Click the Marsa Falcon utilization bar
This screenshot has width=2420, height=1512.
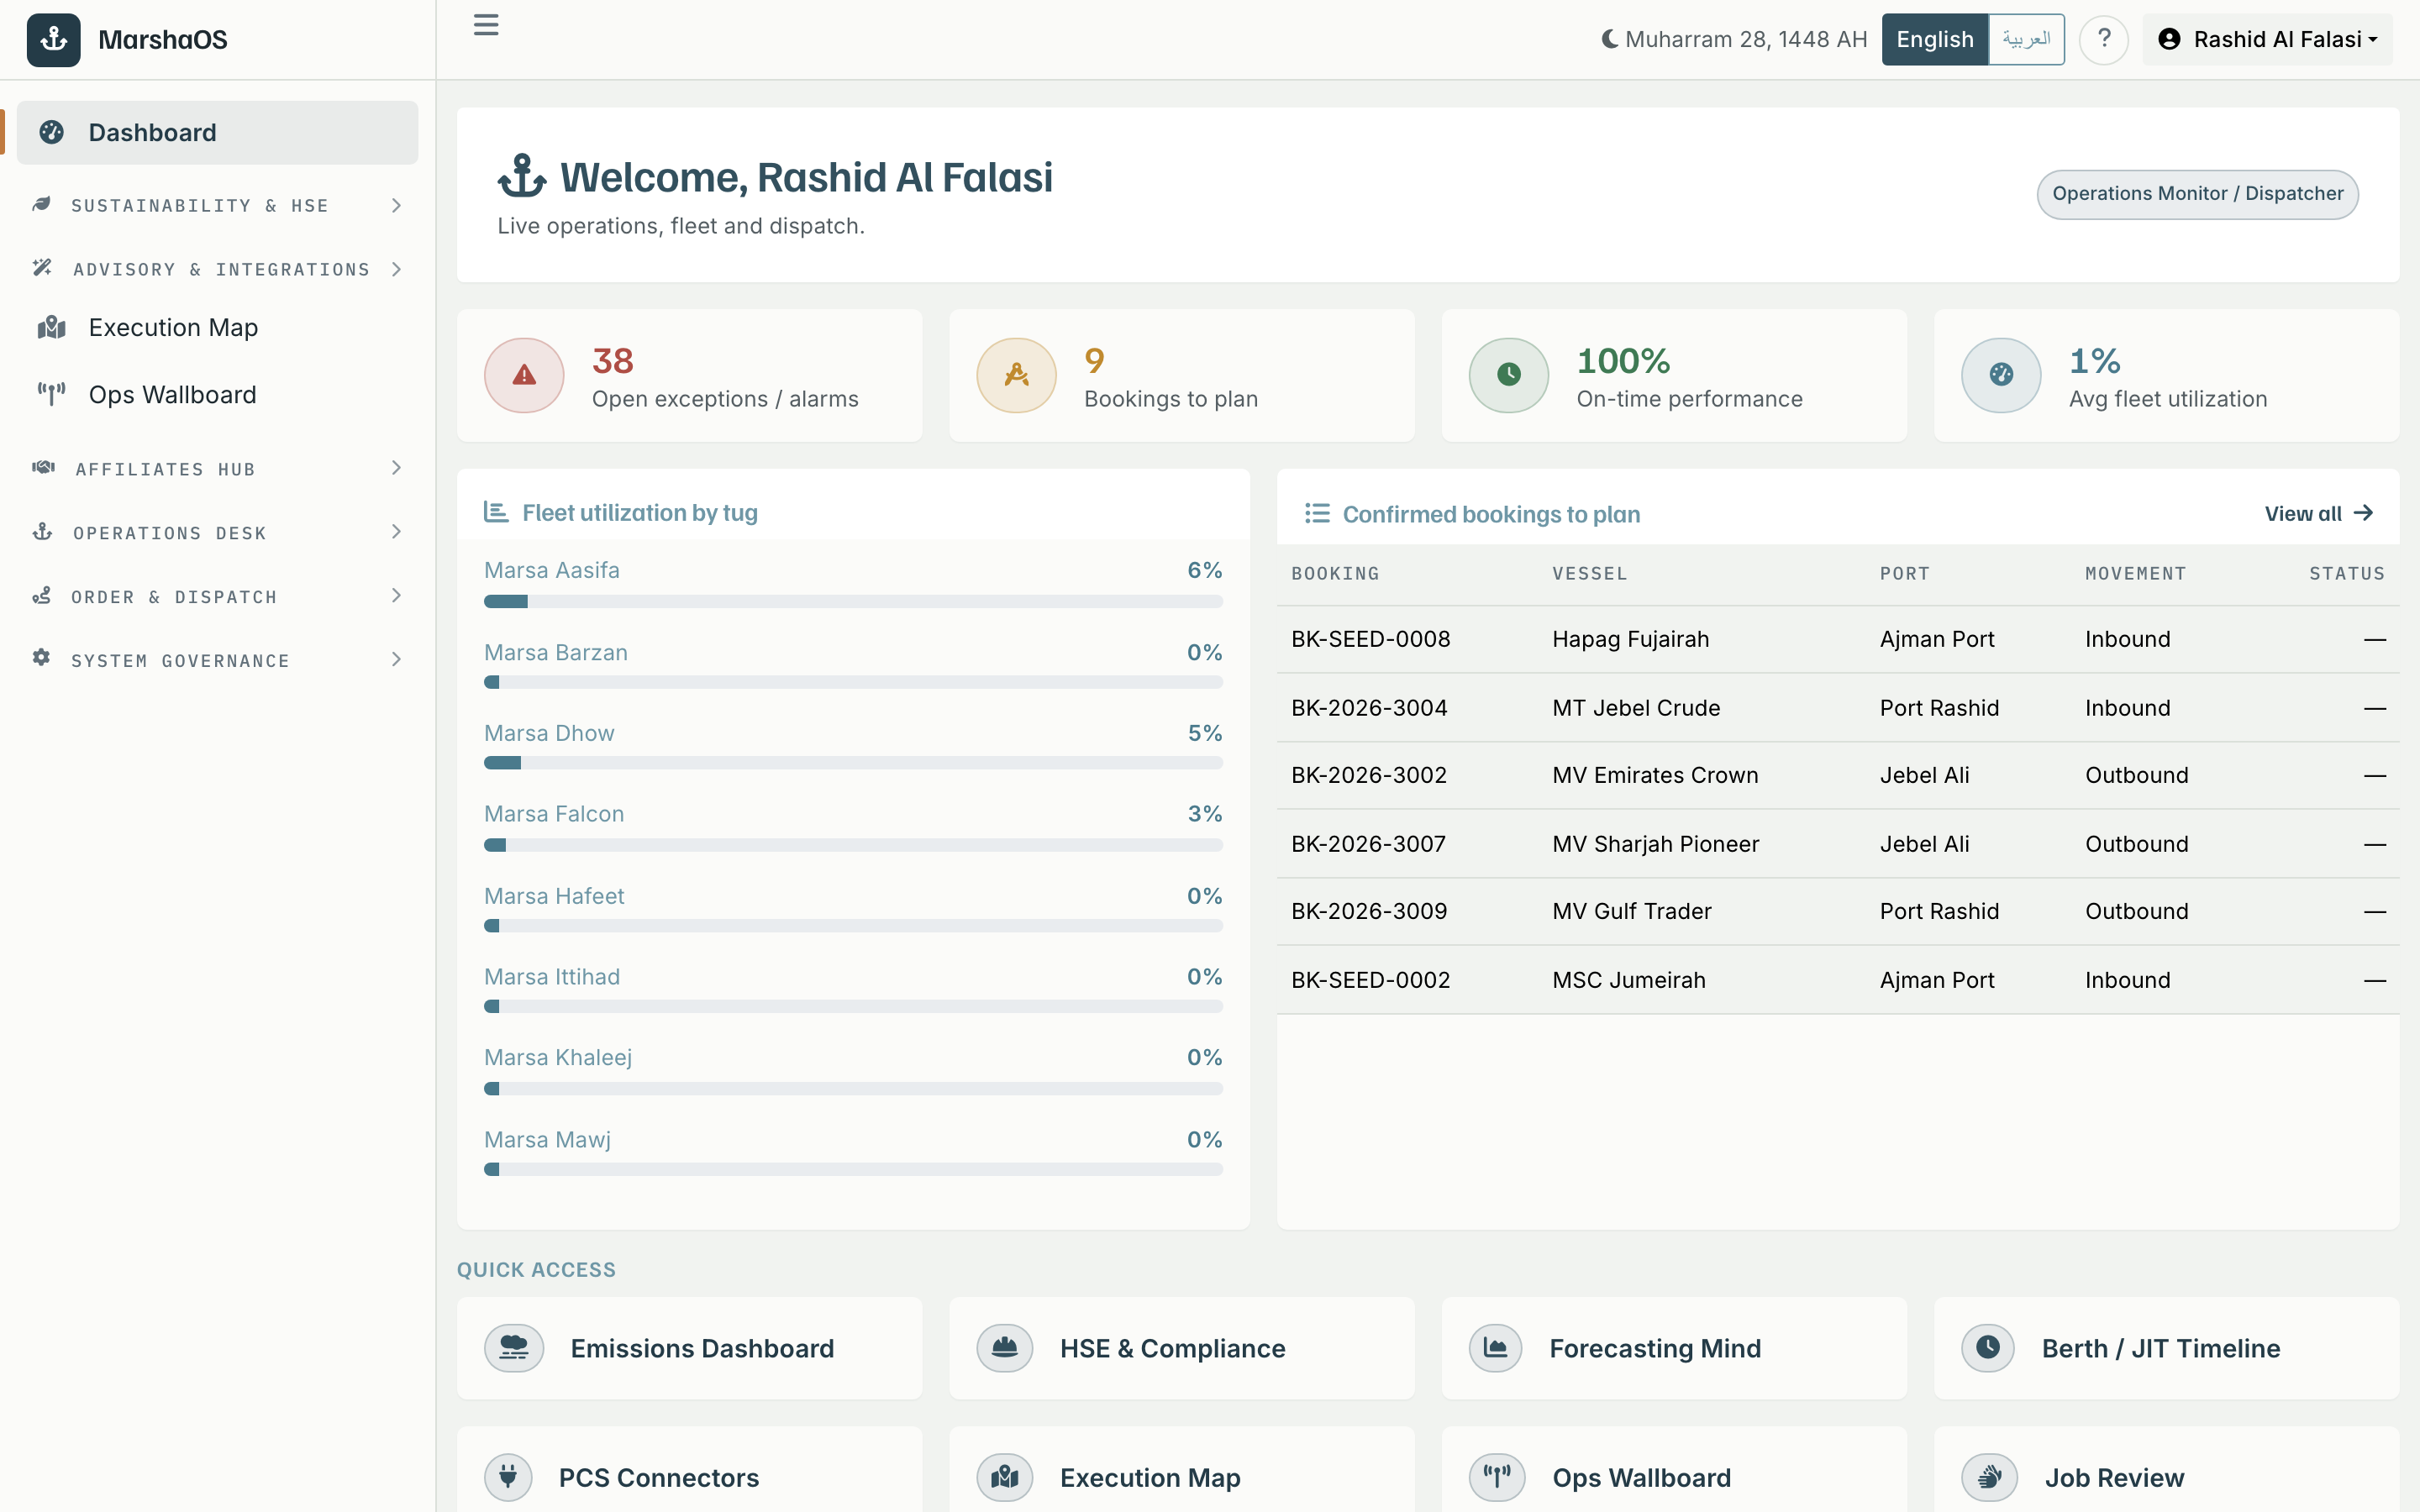[853, 845]
